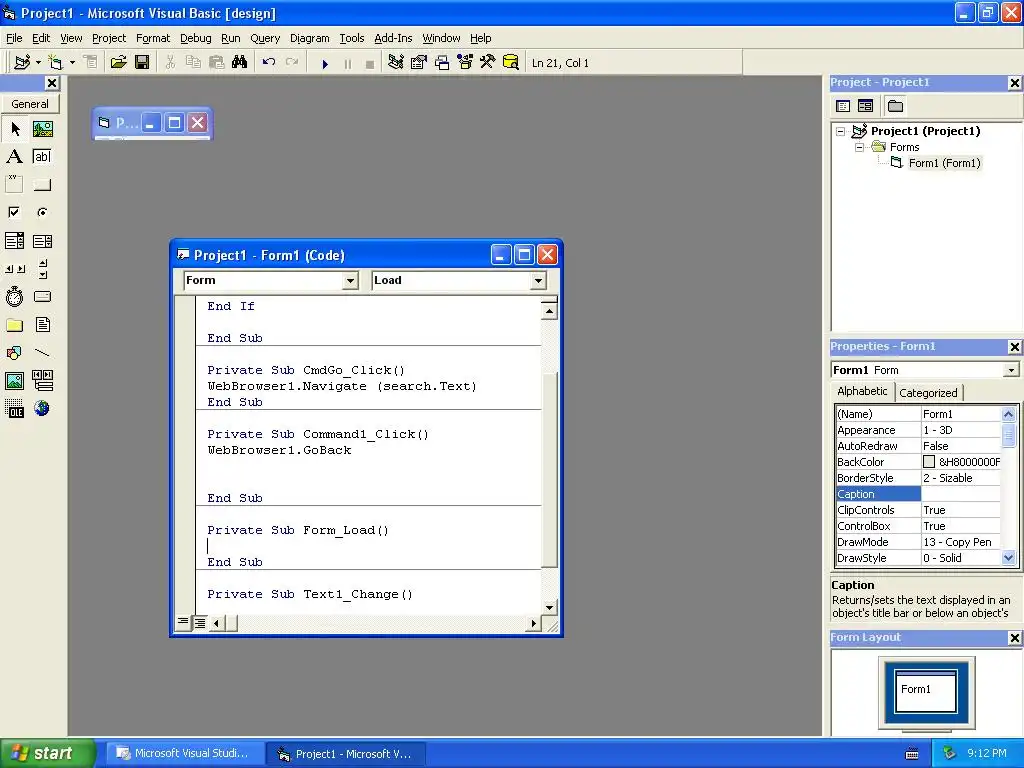Screen dimensions: 1024x768
Task: Click the Find binoculars icon
Action: click(240, 63)
